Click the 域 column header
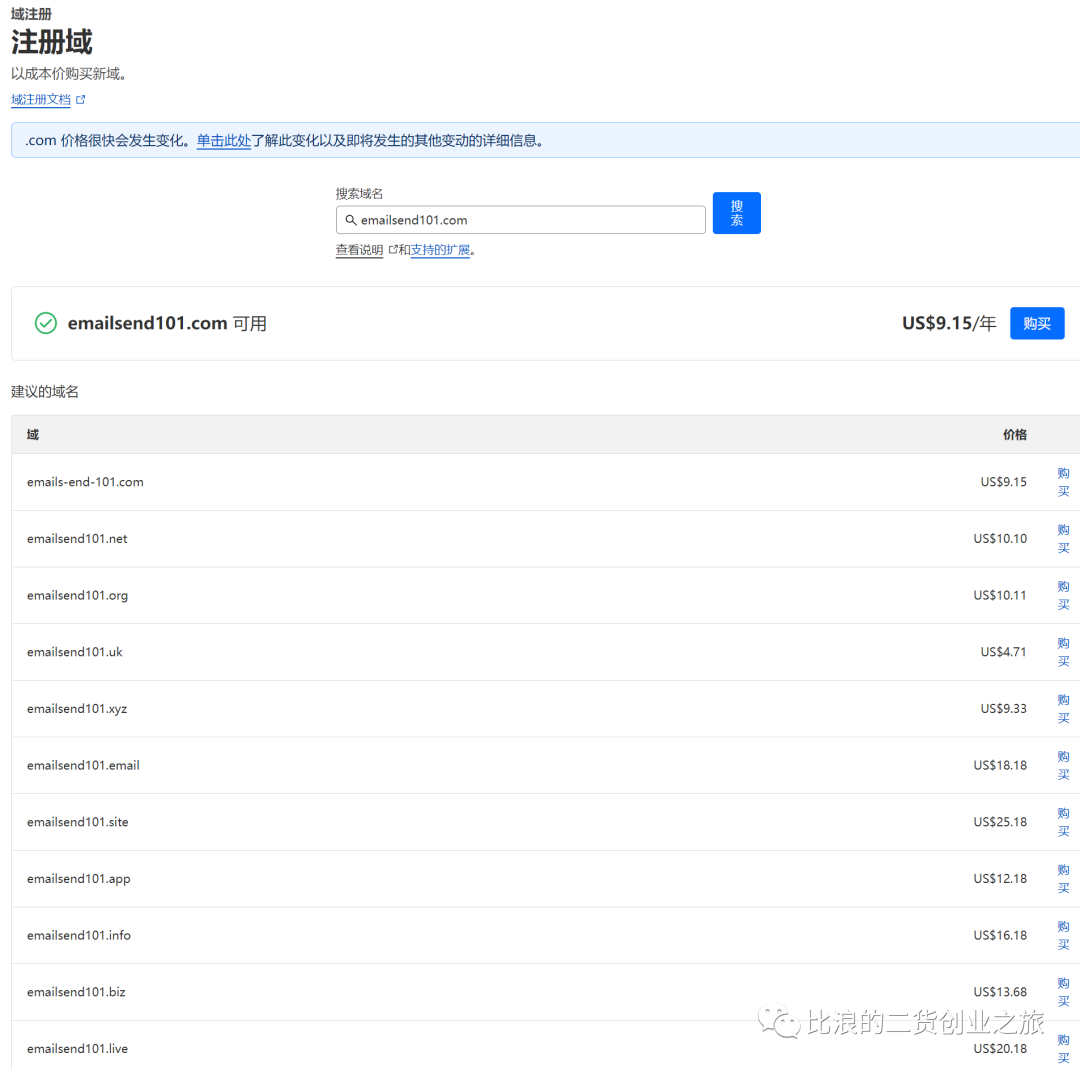The image size is (1080, 1070). [x=32, y=434]
